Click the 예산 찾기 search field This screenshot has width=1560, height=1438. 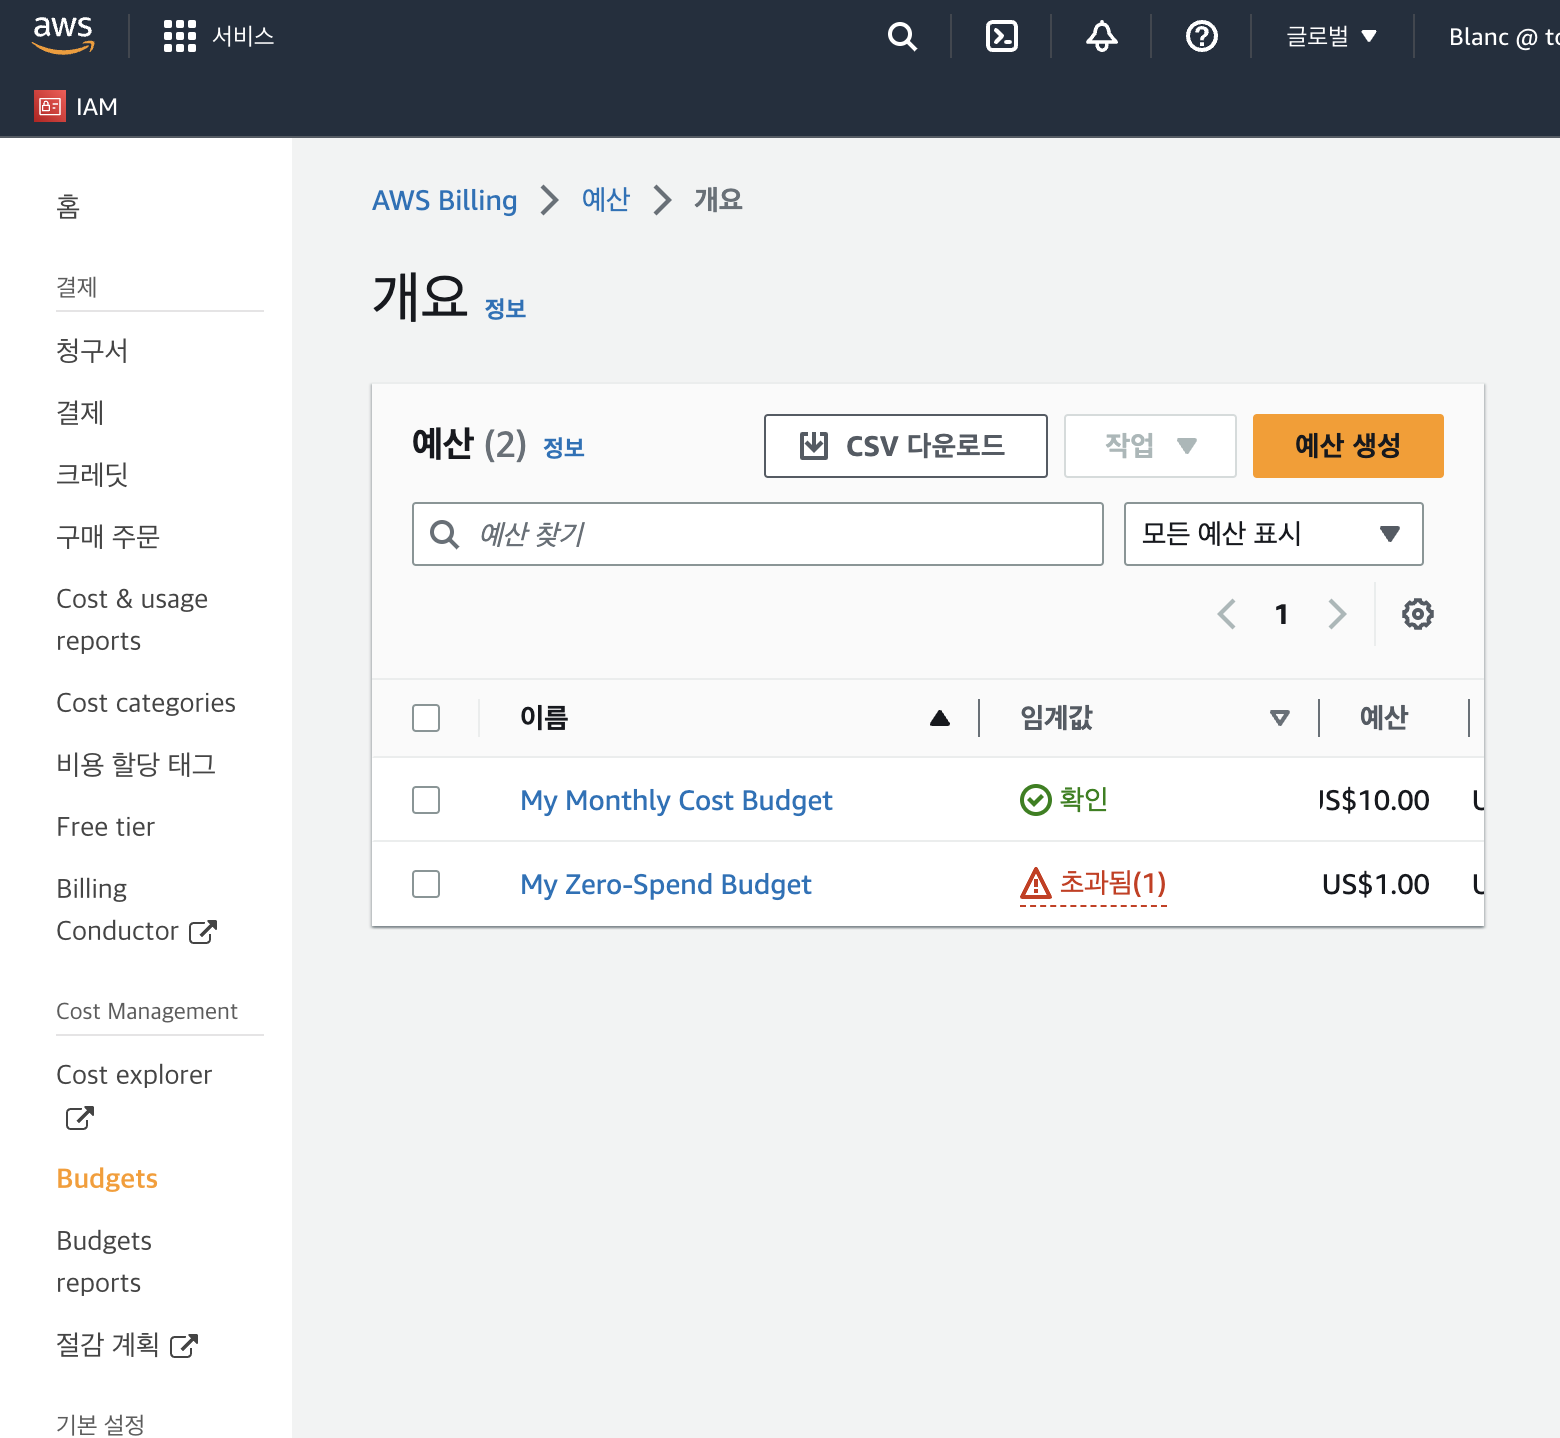pos(758,534)
